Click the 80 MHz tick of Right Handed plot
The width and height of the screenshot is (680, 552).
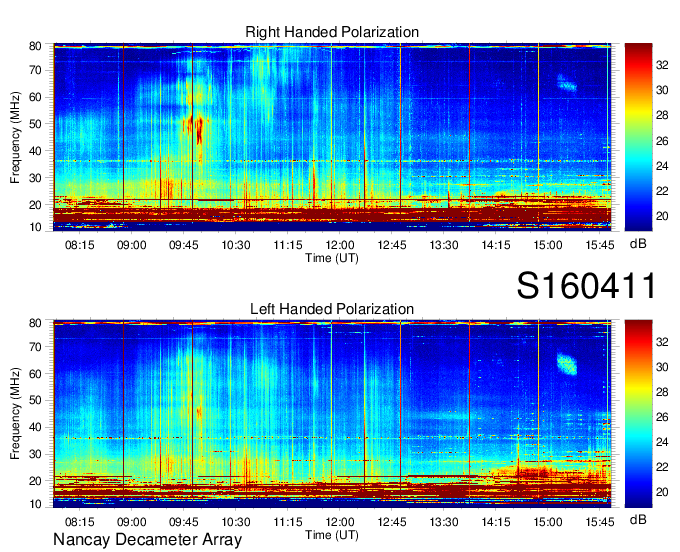tap(36, 46)
